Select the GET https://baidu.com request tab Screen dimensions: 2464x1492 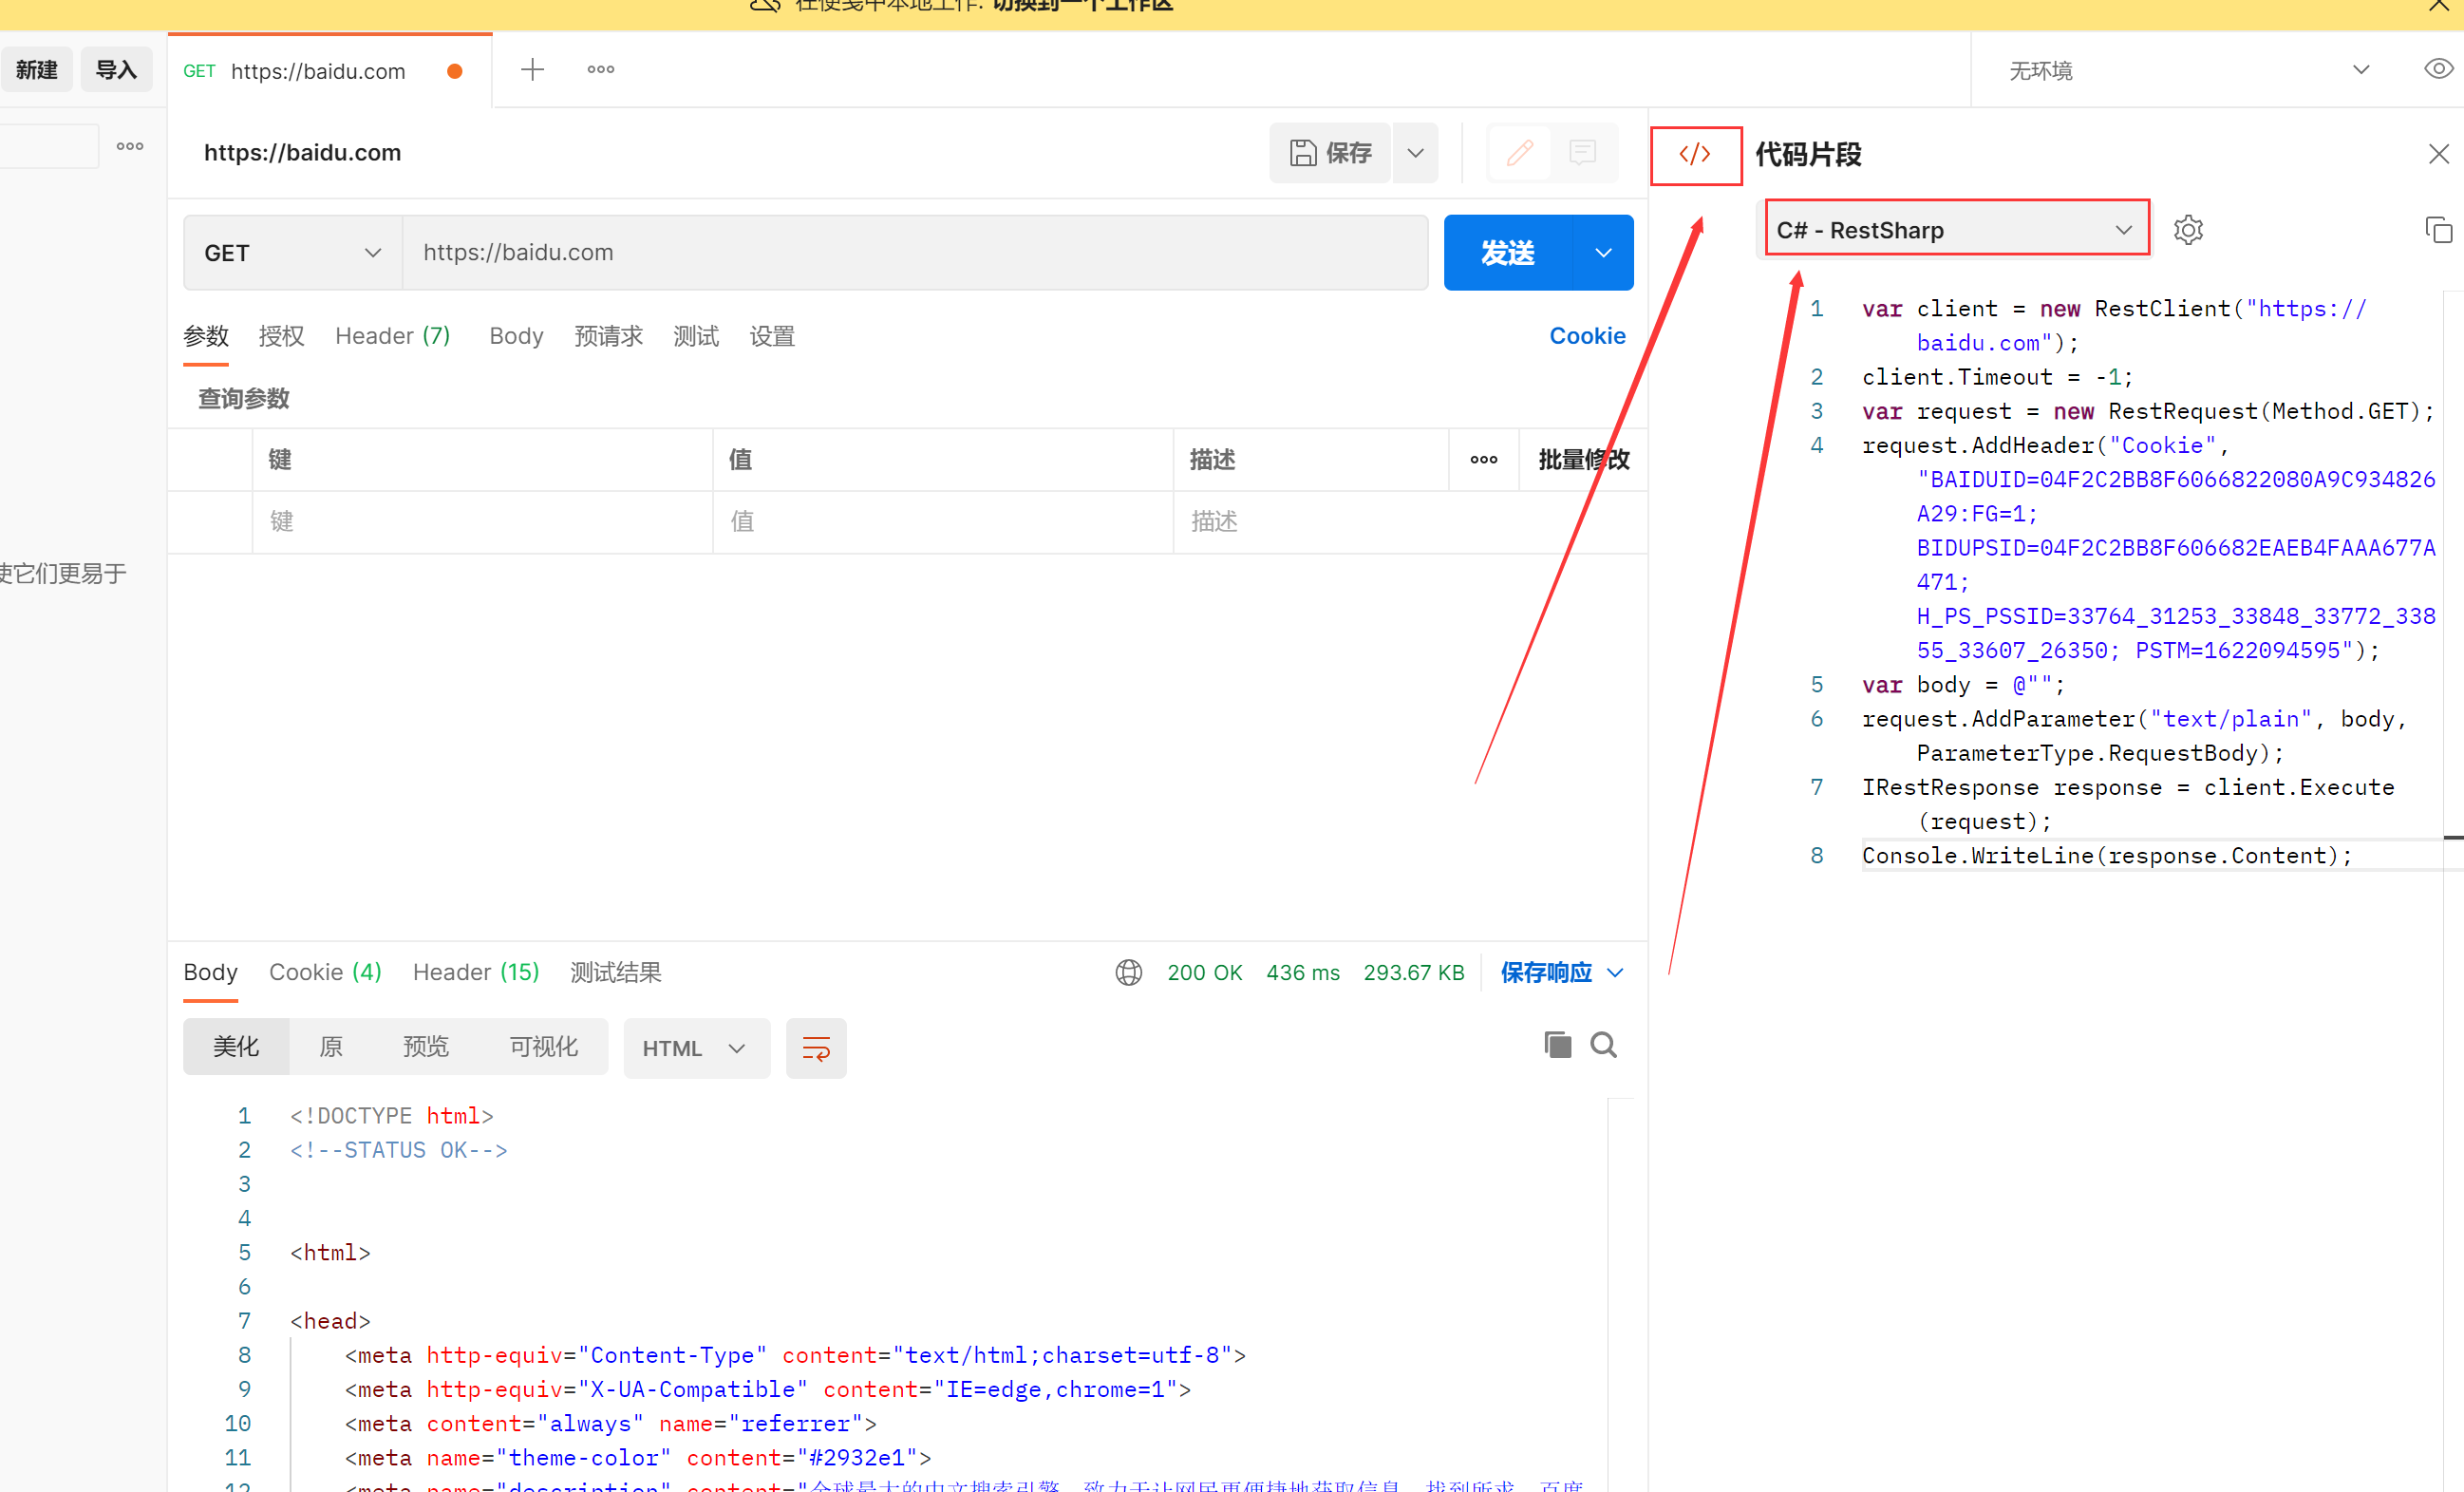pyautogui.click(x=330, y=70)
